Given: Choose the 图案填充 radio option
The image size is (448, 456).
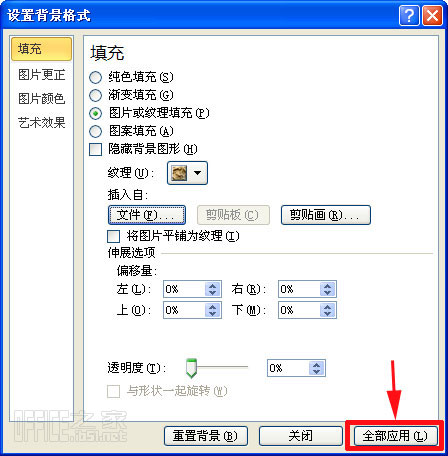Looking at the screenshot, I should tap(96, 131).
